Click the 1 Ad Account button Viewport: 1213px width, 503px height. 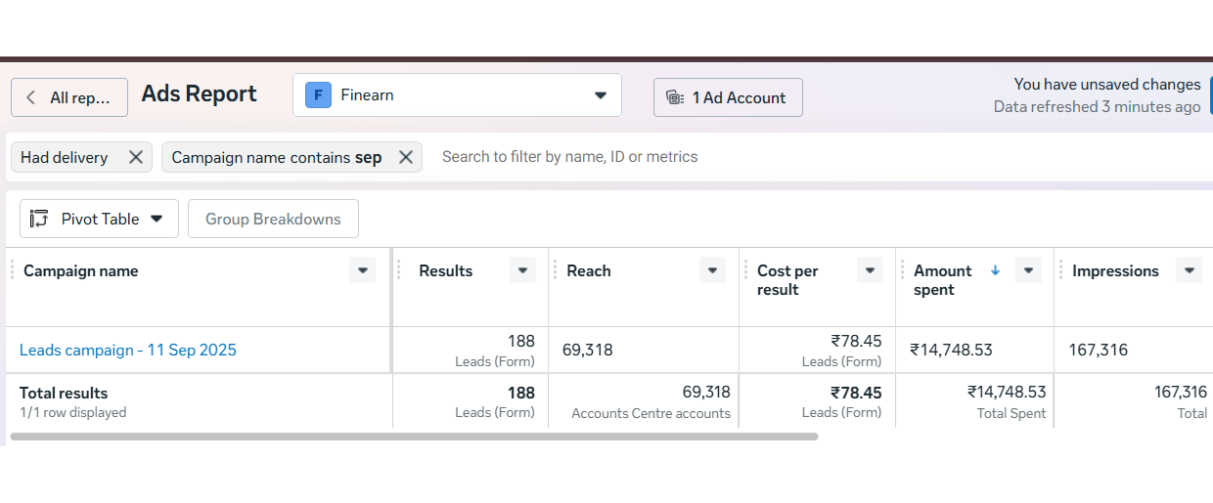[x=727, y=97]
